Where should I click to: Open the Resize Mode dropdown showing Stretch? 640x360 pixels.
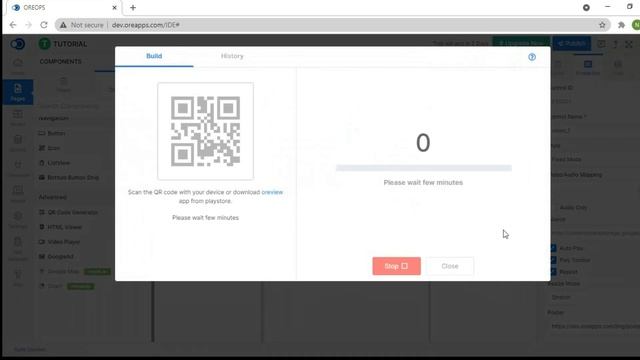(594, 297)
